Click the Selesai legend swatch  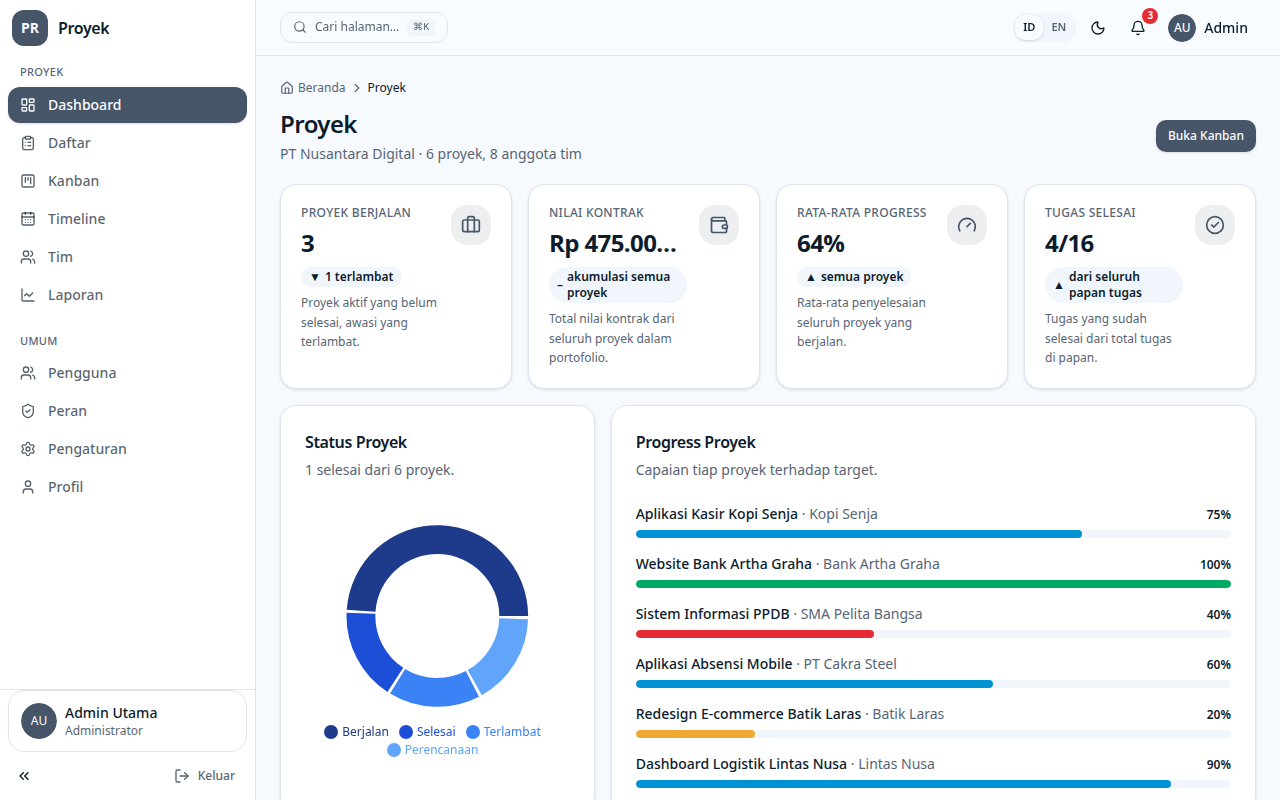[406, 732]
